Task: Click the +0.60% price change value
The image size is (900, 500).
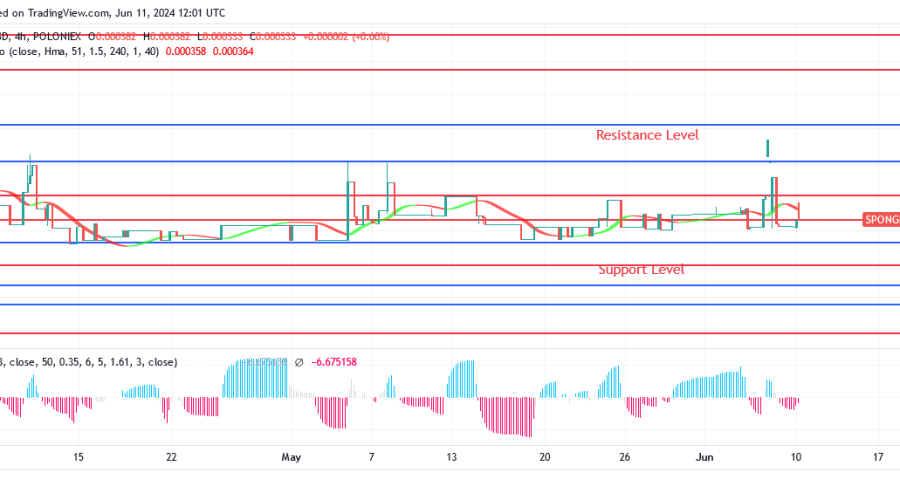Action: coord(370,36)
